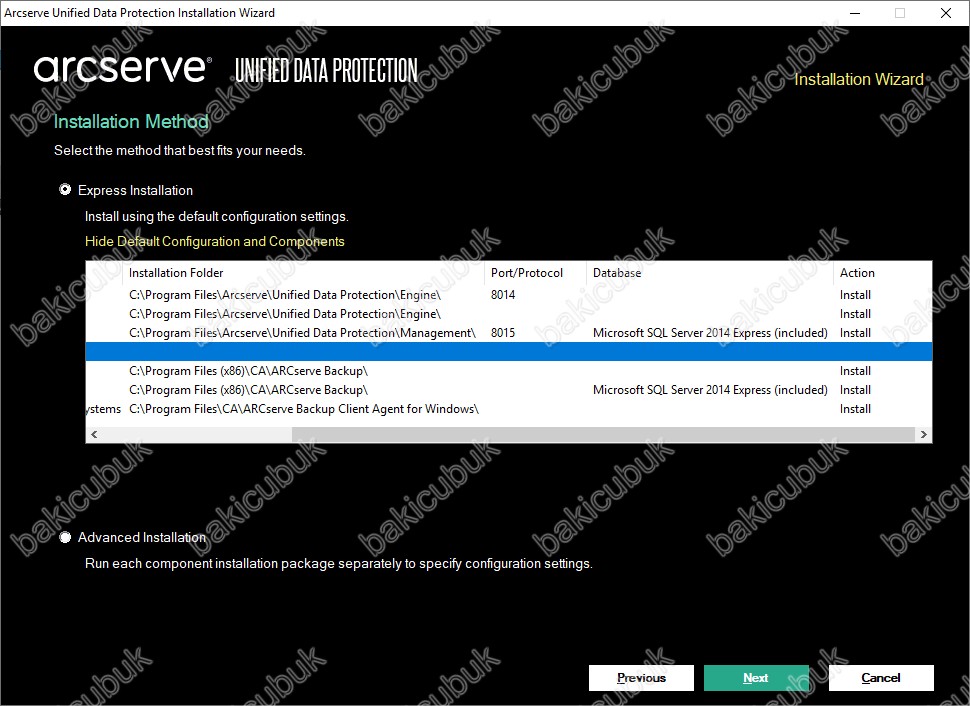Click the horizontal scrollbar right arrow
Viewport: 970px width, 706px height.
(923, 434)
